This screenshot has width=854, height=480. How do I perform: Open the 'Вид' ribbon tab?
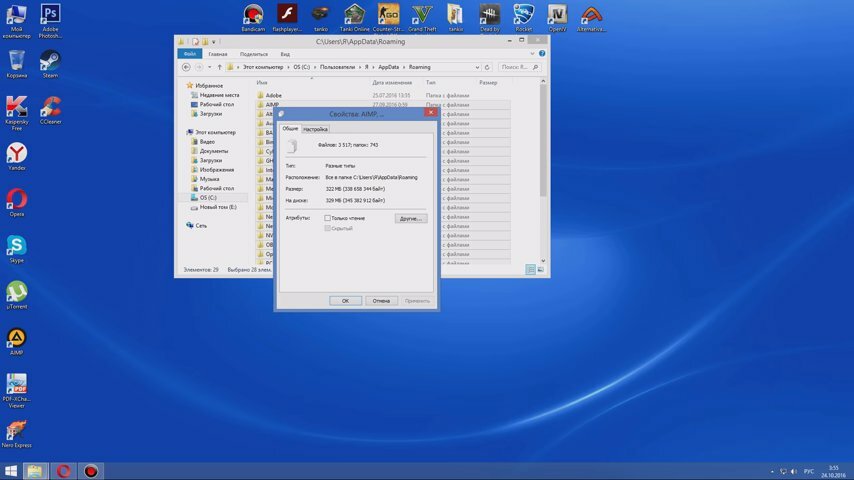pos(285,54)
